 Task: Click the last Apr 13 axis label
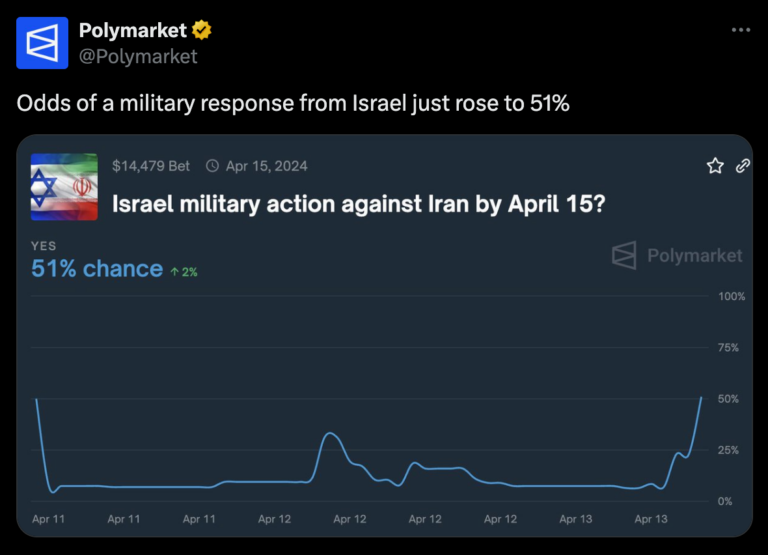(651, 519)
